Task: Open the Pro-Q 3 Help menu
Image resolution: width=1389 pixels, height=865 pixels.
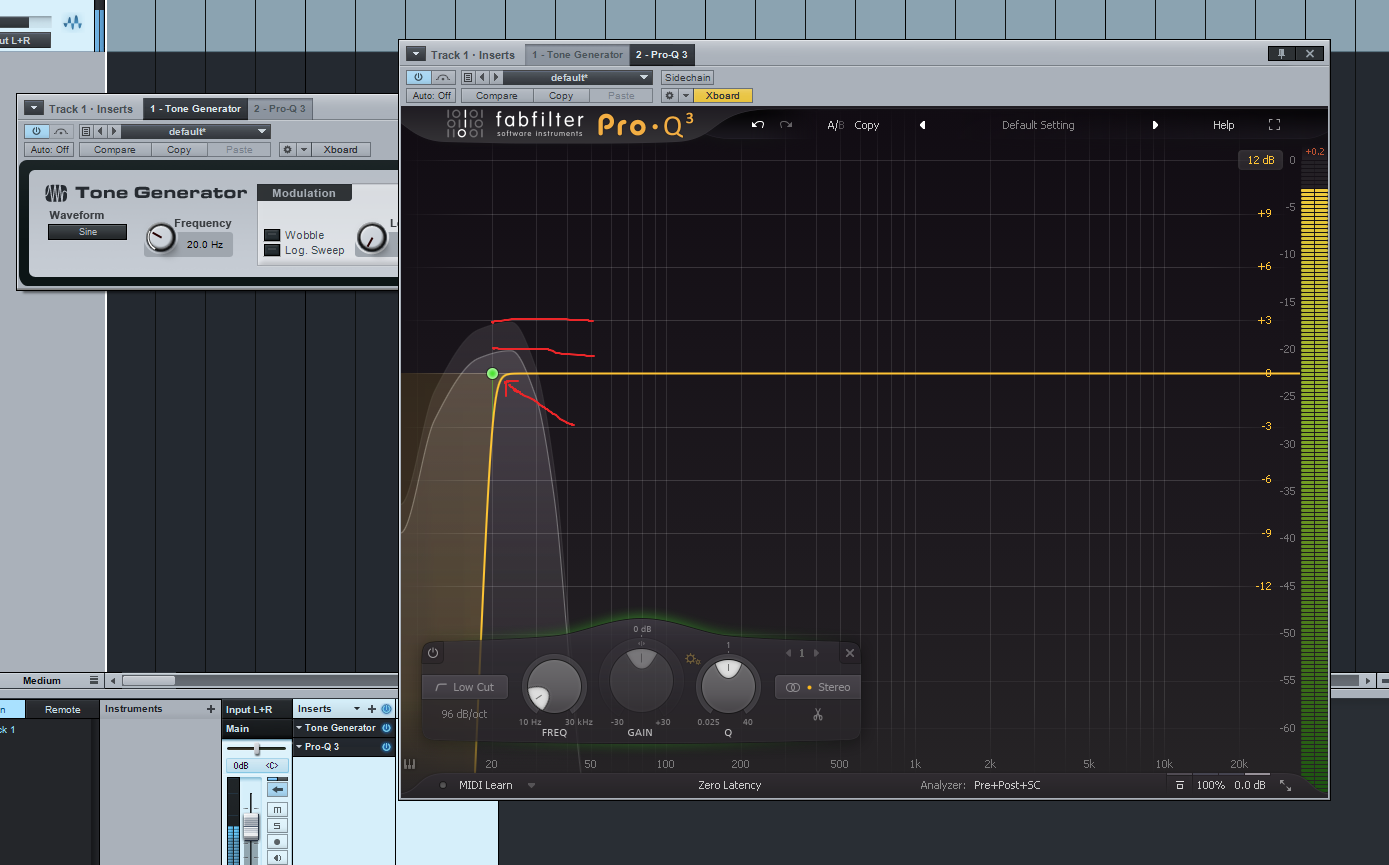Action: pos(1224,125)
